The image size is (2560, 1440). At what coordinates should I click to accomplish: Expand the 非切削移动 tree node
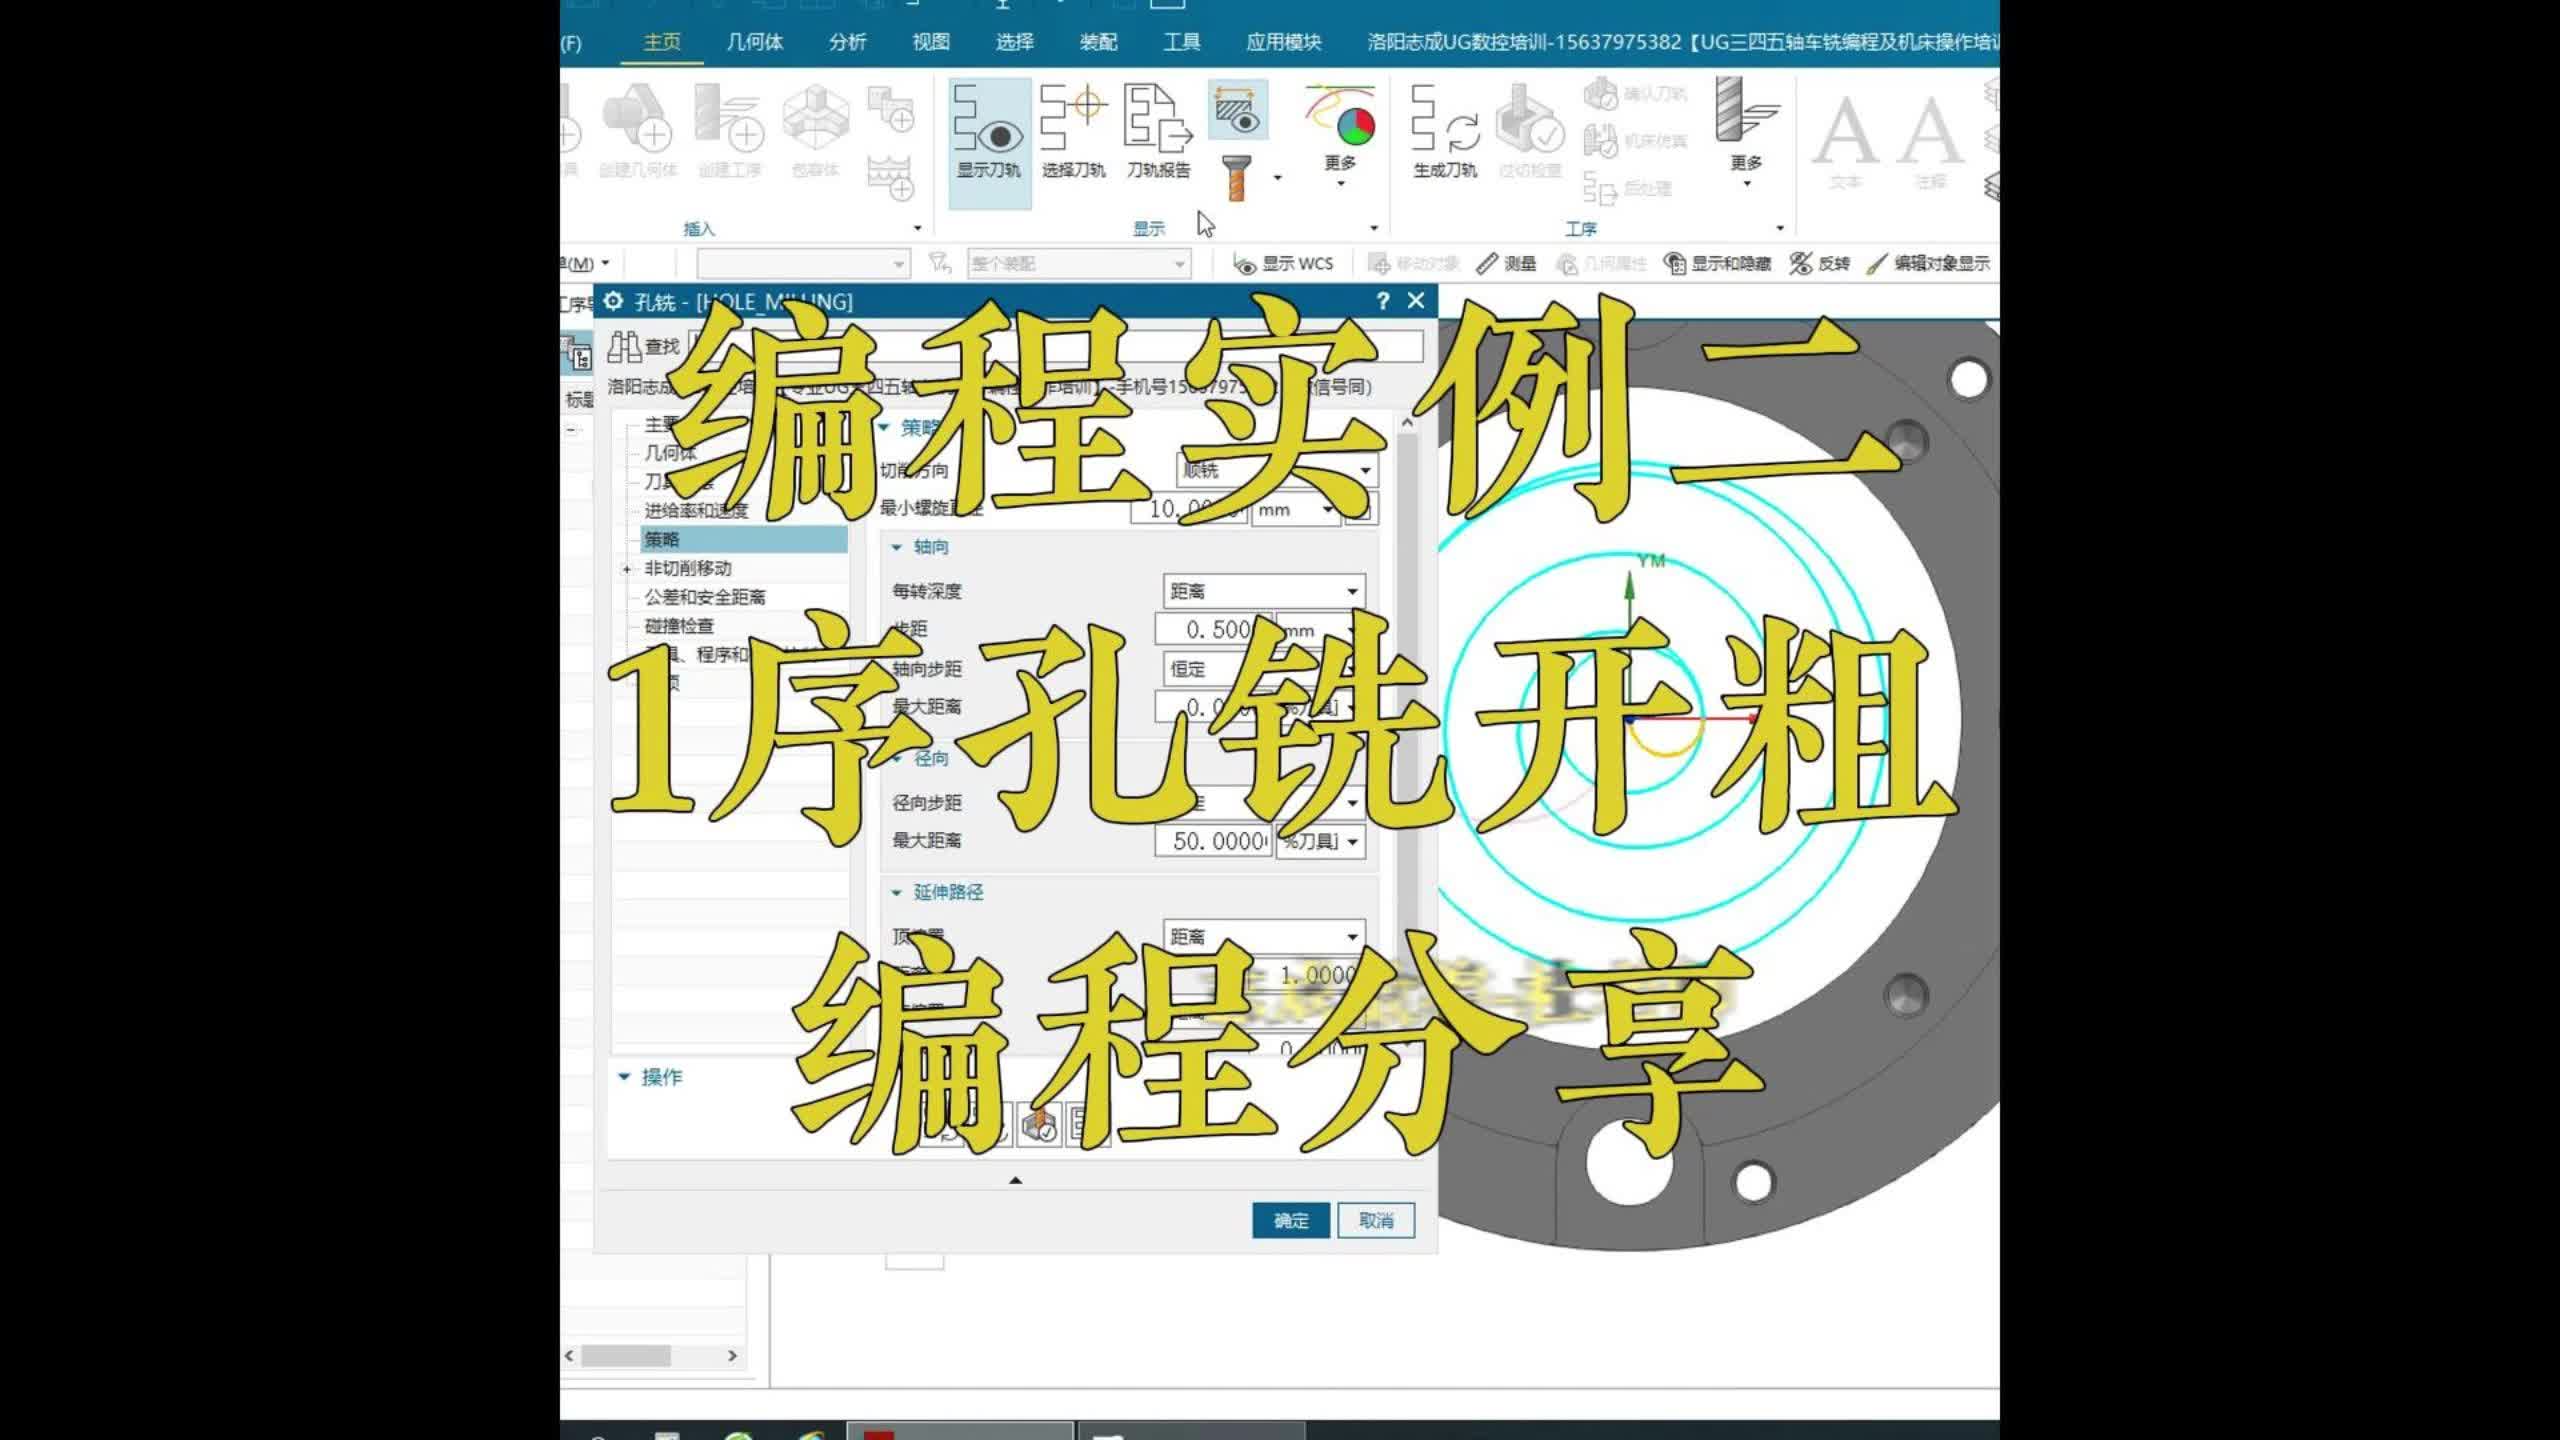pyautogui.click(x=627, y=569)
